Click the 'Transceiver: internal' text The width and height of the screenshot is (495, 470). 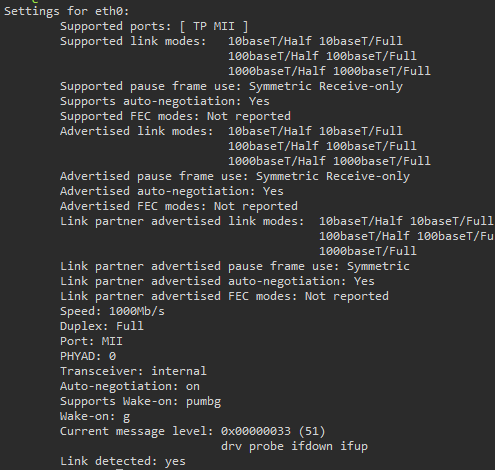(x=133, y=371)
